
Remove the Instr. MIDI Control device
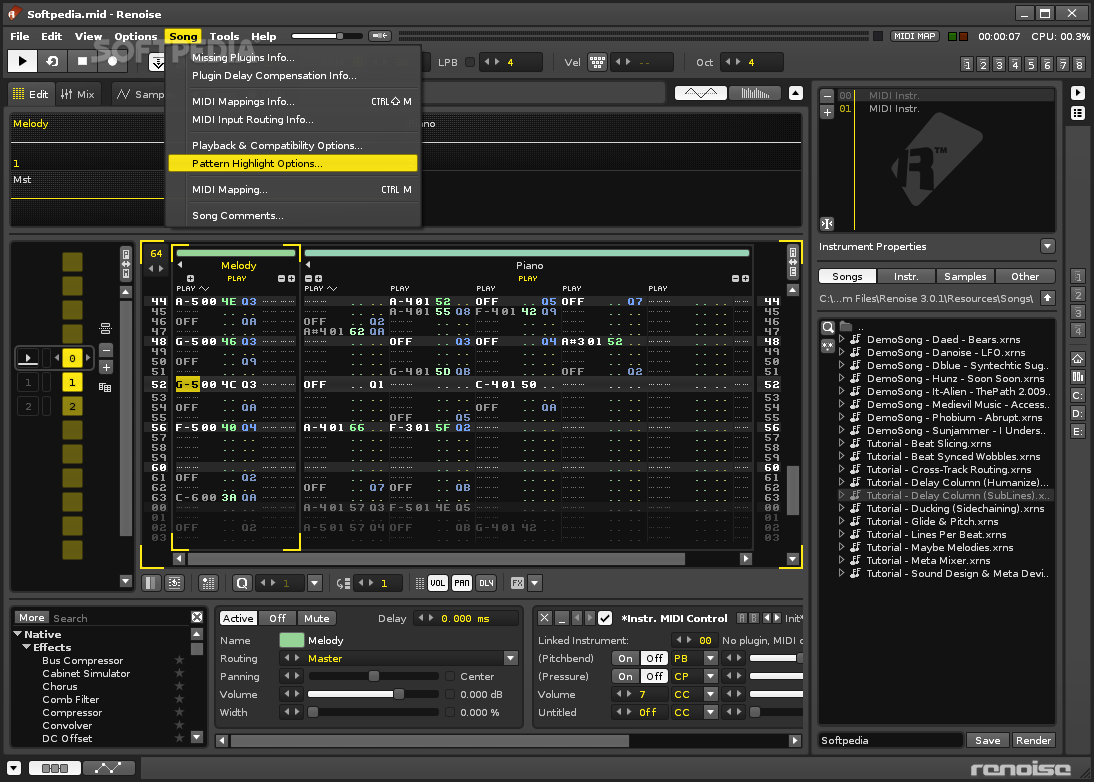pos(544,618)
